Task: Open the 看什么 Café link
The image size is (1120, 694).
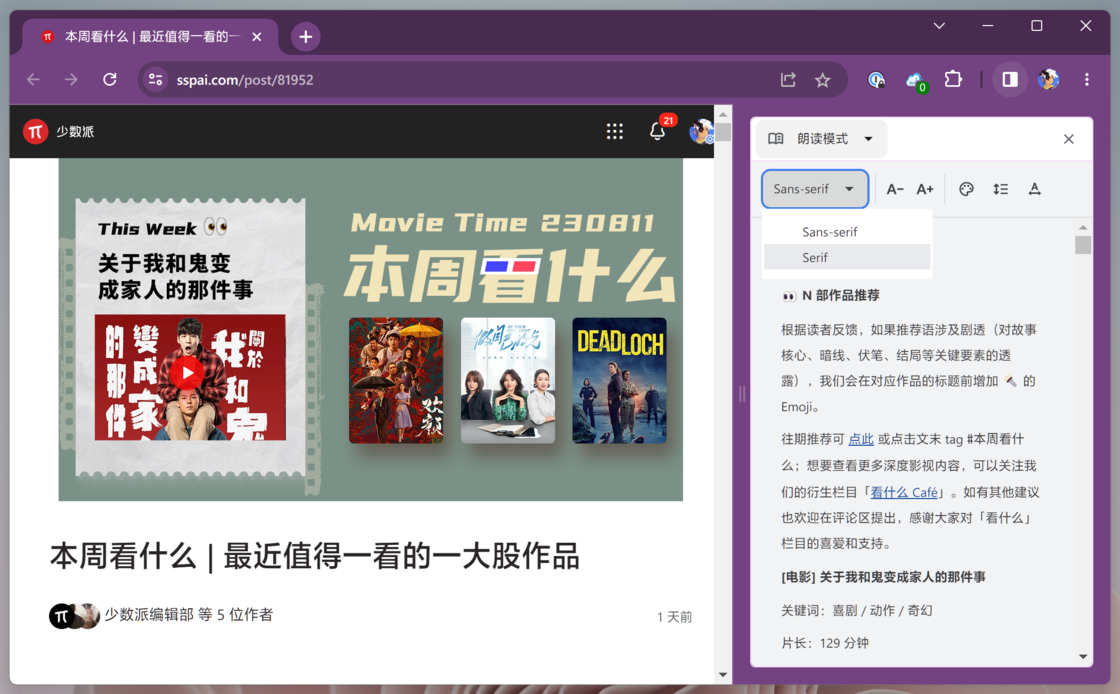Action: [904, 492]
